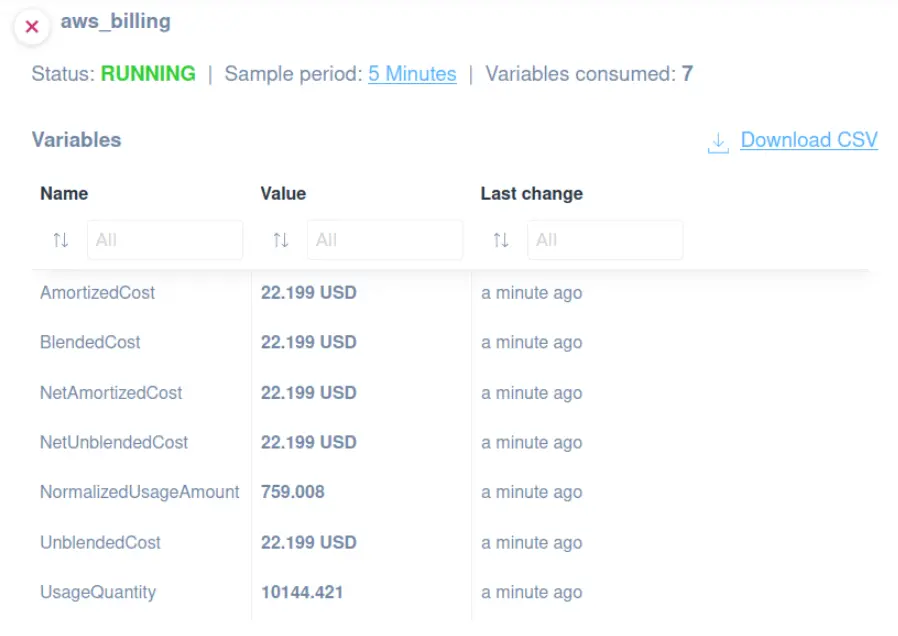The image size is (898, 636).
Task: Sort the table by Last change arrows
Action: (501, 240)
